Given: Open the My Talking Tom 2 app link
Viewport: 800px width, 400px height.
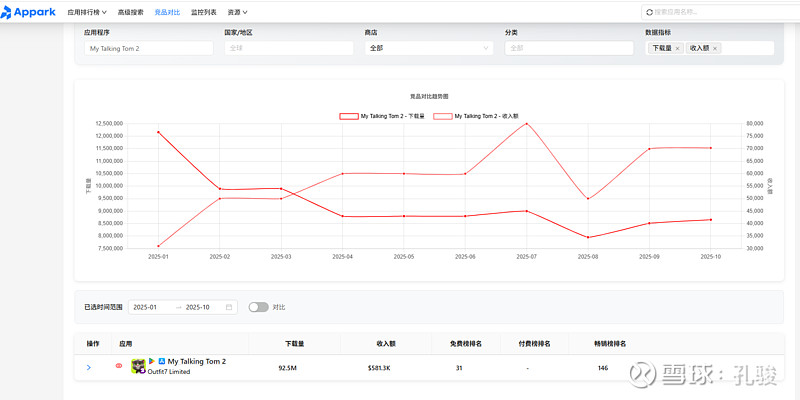Looking at the screenshot, I should [197, 361].
